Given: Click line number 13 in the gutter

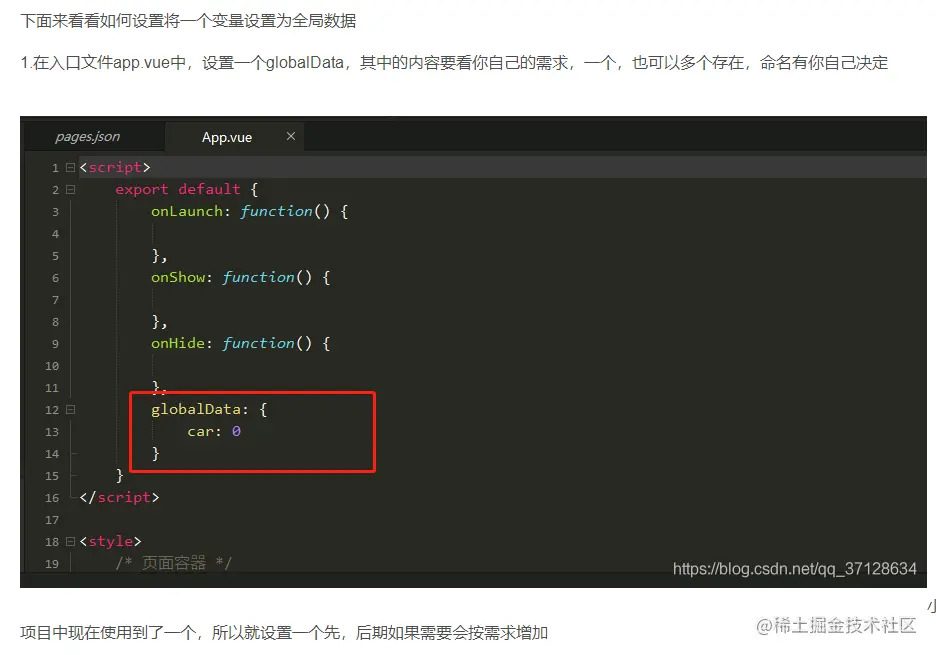Looking at the screenshot, I should coord(52,432).
